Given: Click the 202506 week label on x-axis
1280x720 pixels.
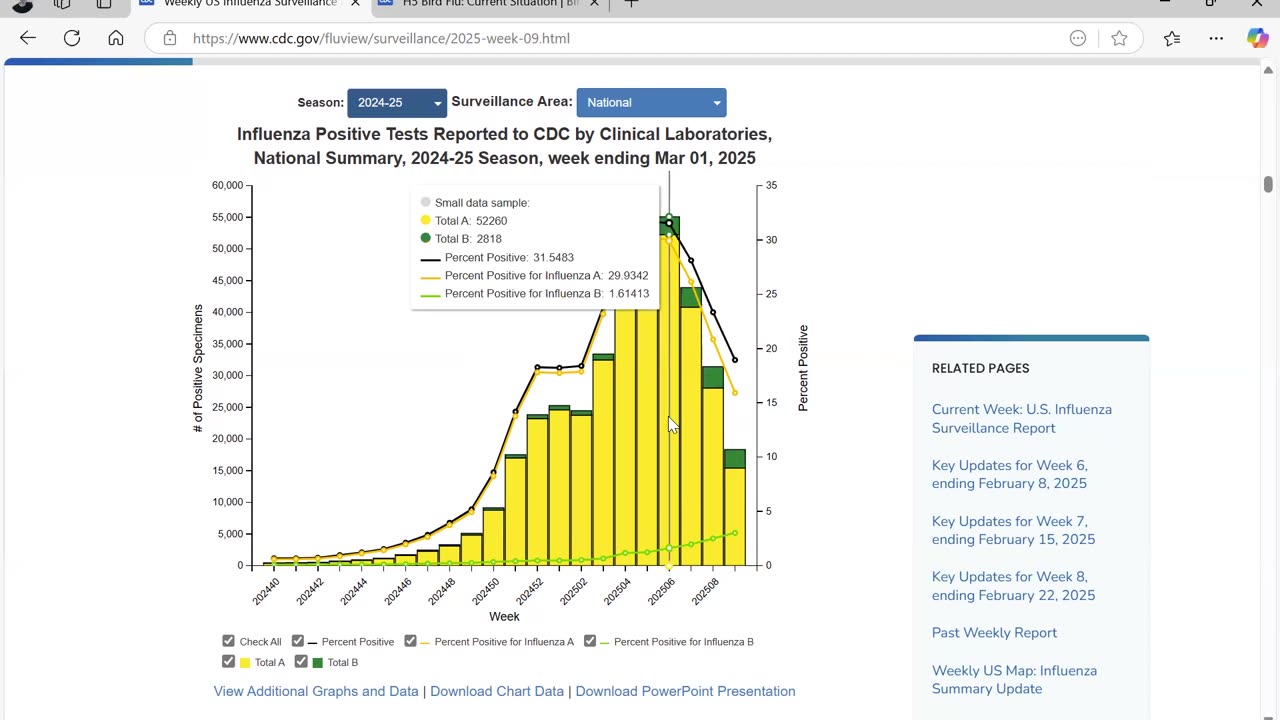Looking at the screenshot, I should click(x=662, y=591).
